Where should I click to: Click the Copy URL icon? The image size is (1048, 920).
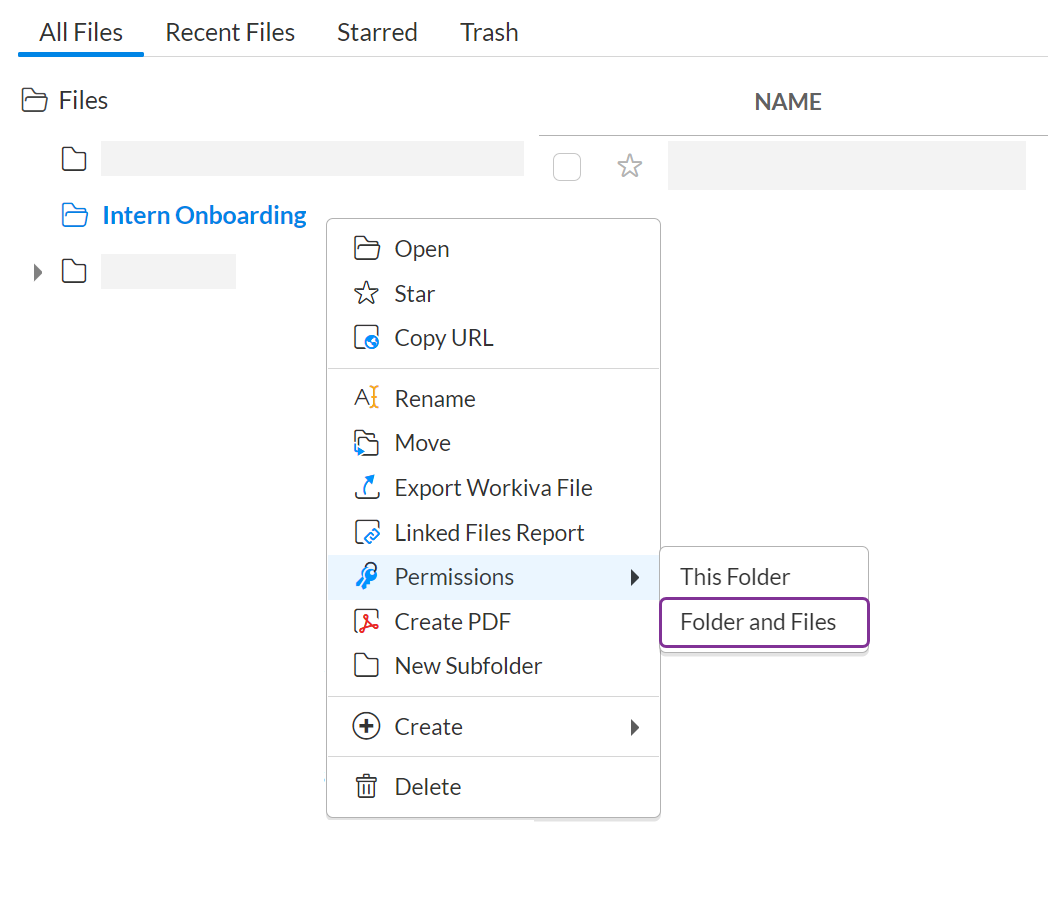[x=367, y=338]
